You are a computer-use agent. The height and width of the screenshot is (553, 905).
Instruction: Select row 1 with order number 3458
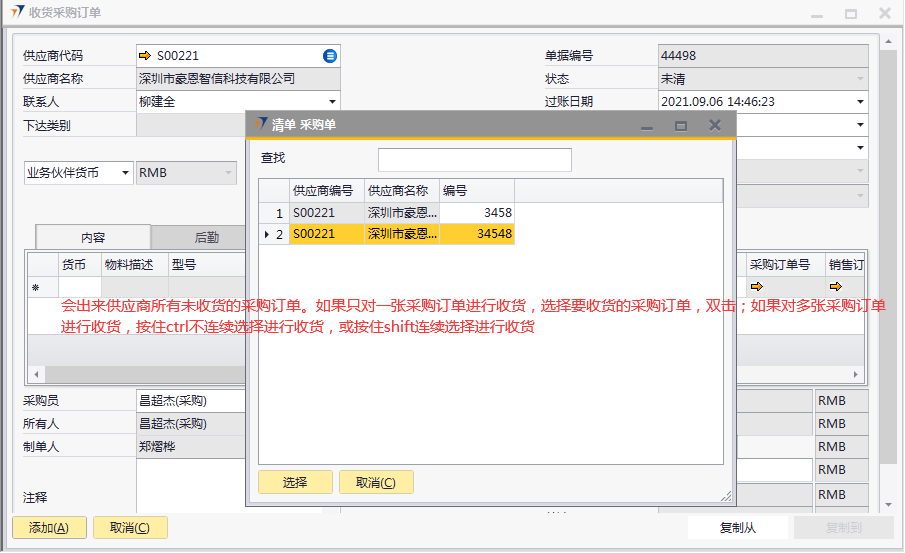(x=400, y=213)
